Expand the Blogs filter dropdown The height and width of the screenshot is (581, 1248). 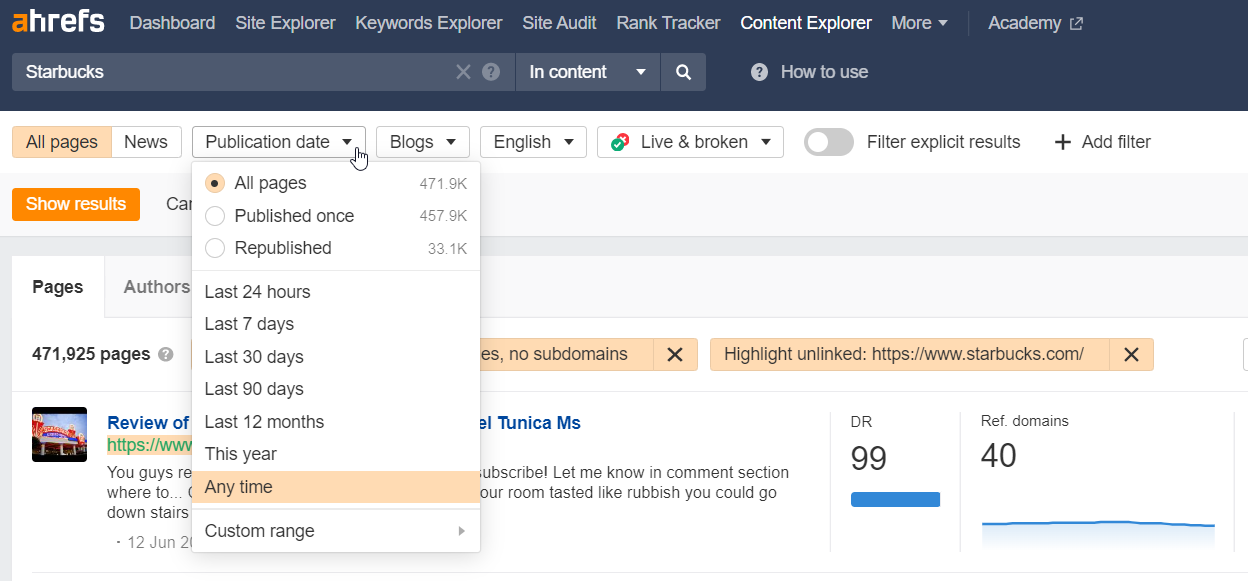pyautogui.click(x=423, y=142)
